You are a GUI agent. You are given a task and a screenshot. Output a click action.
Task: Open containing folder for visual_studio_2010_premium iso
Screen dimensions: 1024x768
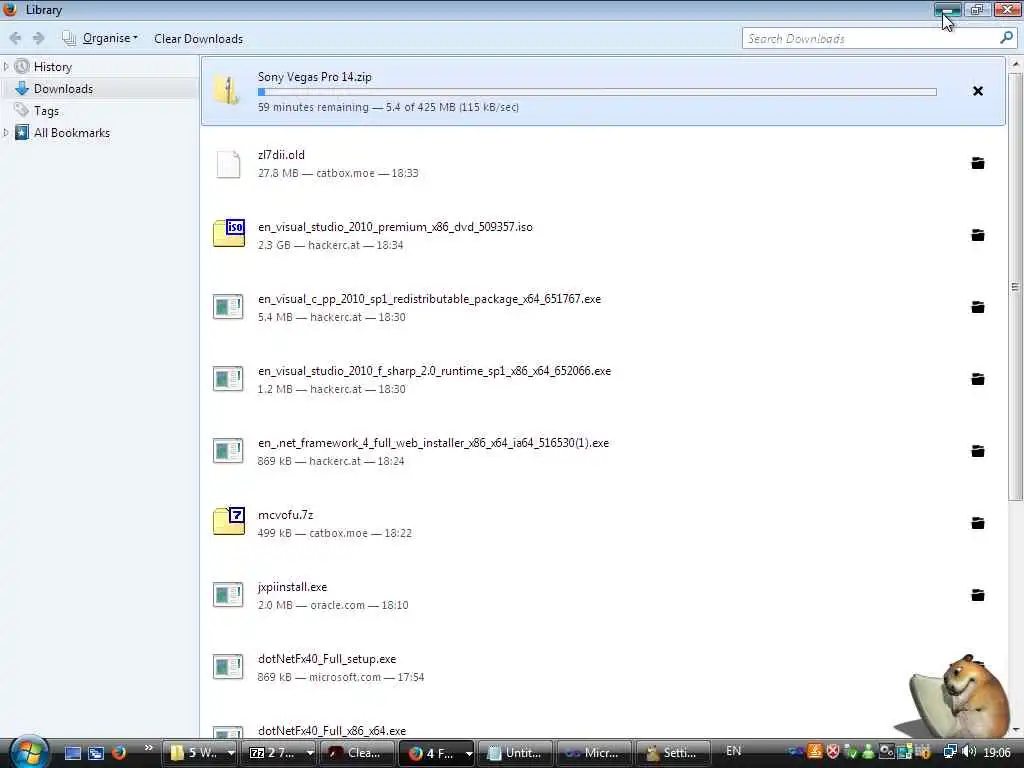(978, 235)
